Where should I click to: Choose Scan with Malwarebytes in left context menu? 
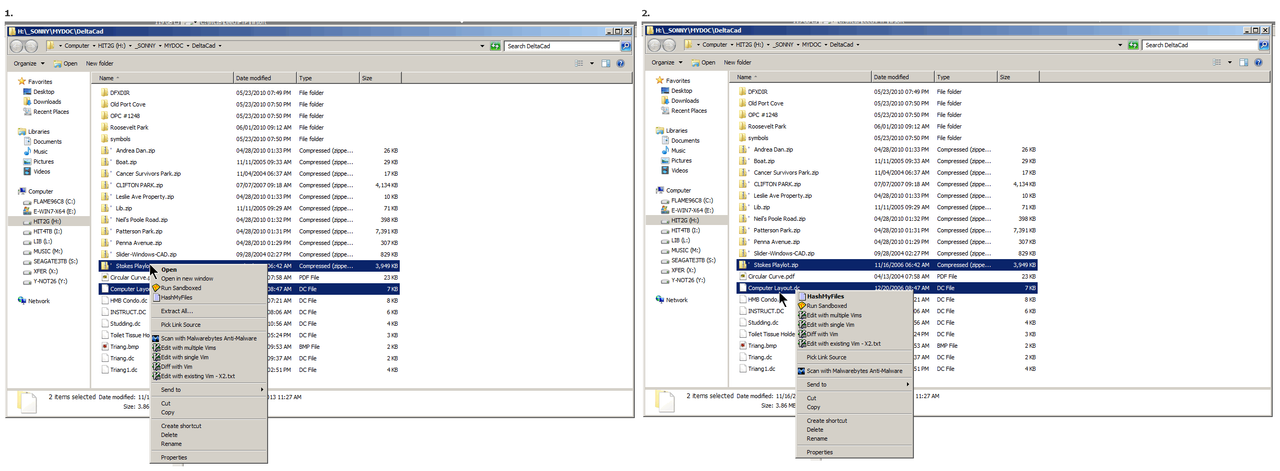tap(208, 338)
